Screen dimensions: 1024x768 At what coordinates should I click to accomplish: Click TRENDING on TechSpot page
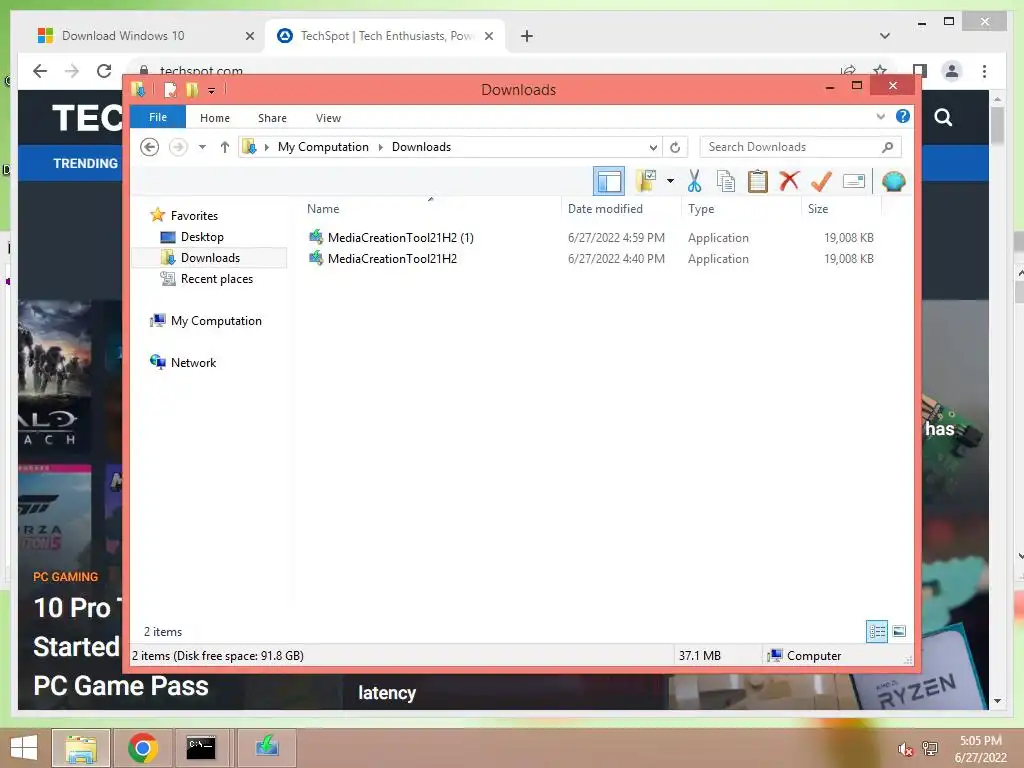click(x=85, y=163)
